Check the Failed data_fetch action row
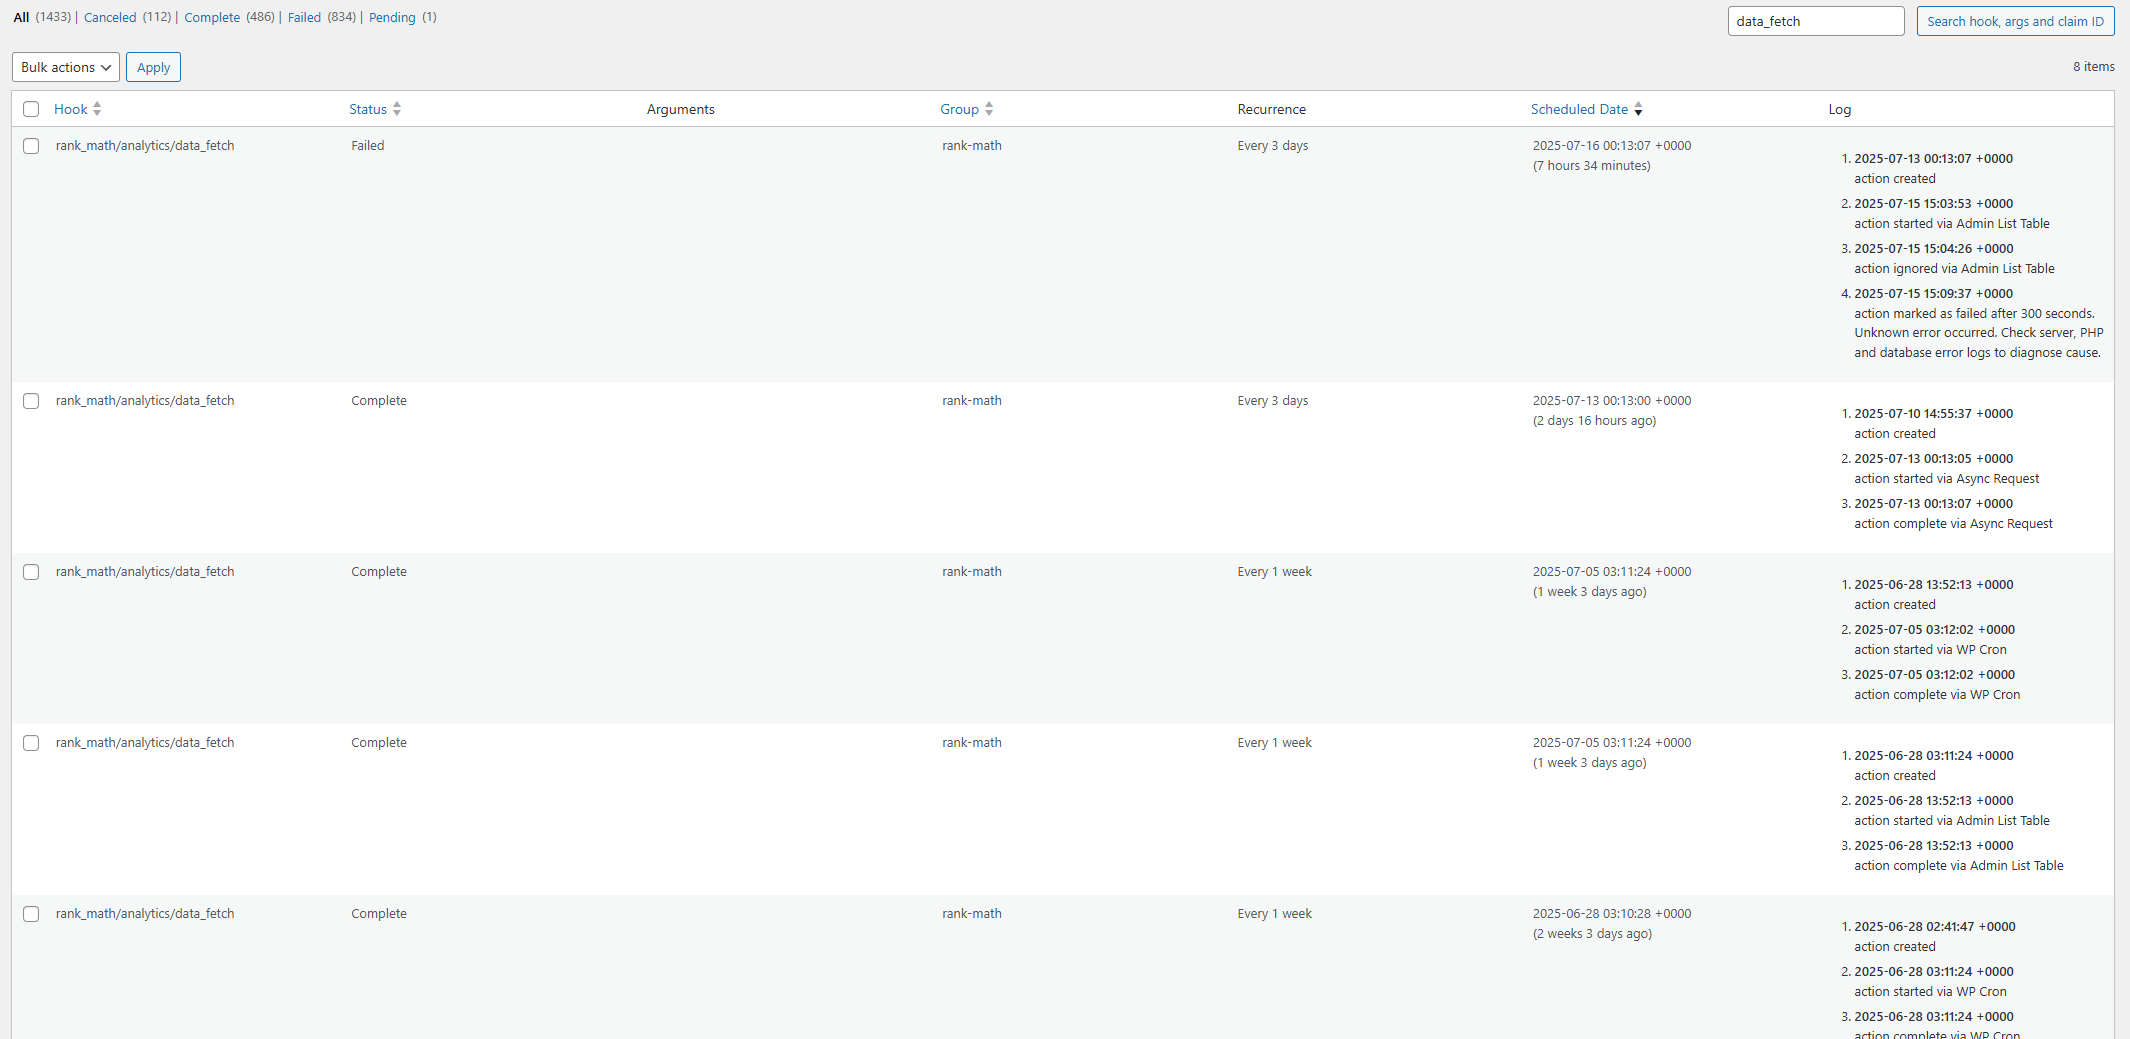 [x=31, y=146]
